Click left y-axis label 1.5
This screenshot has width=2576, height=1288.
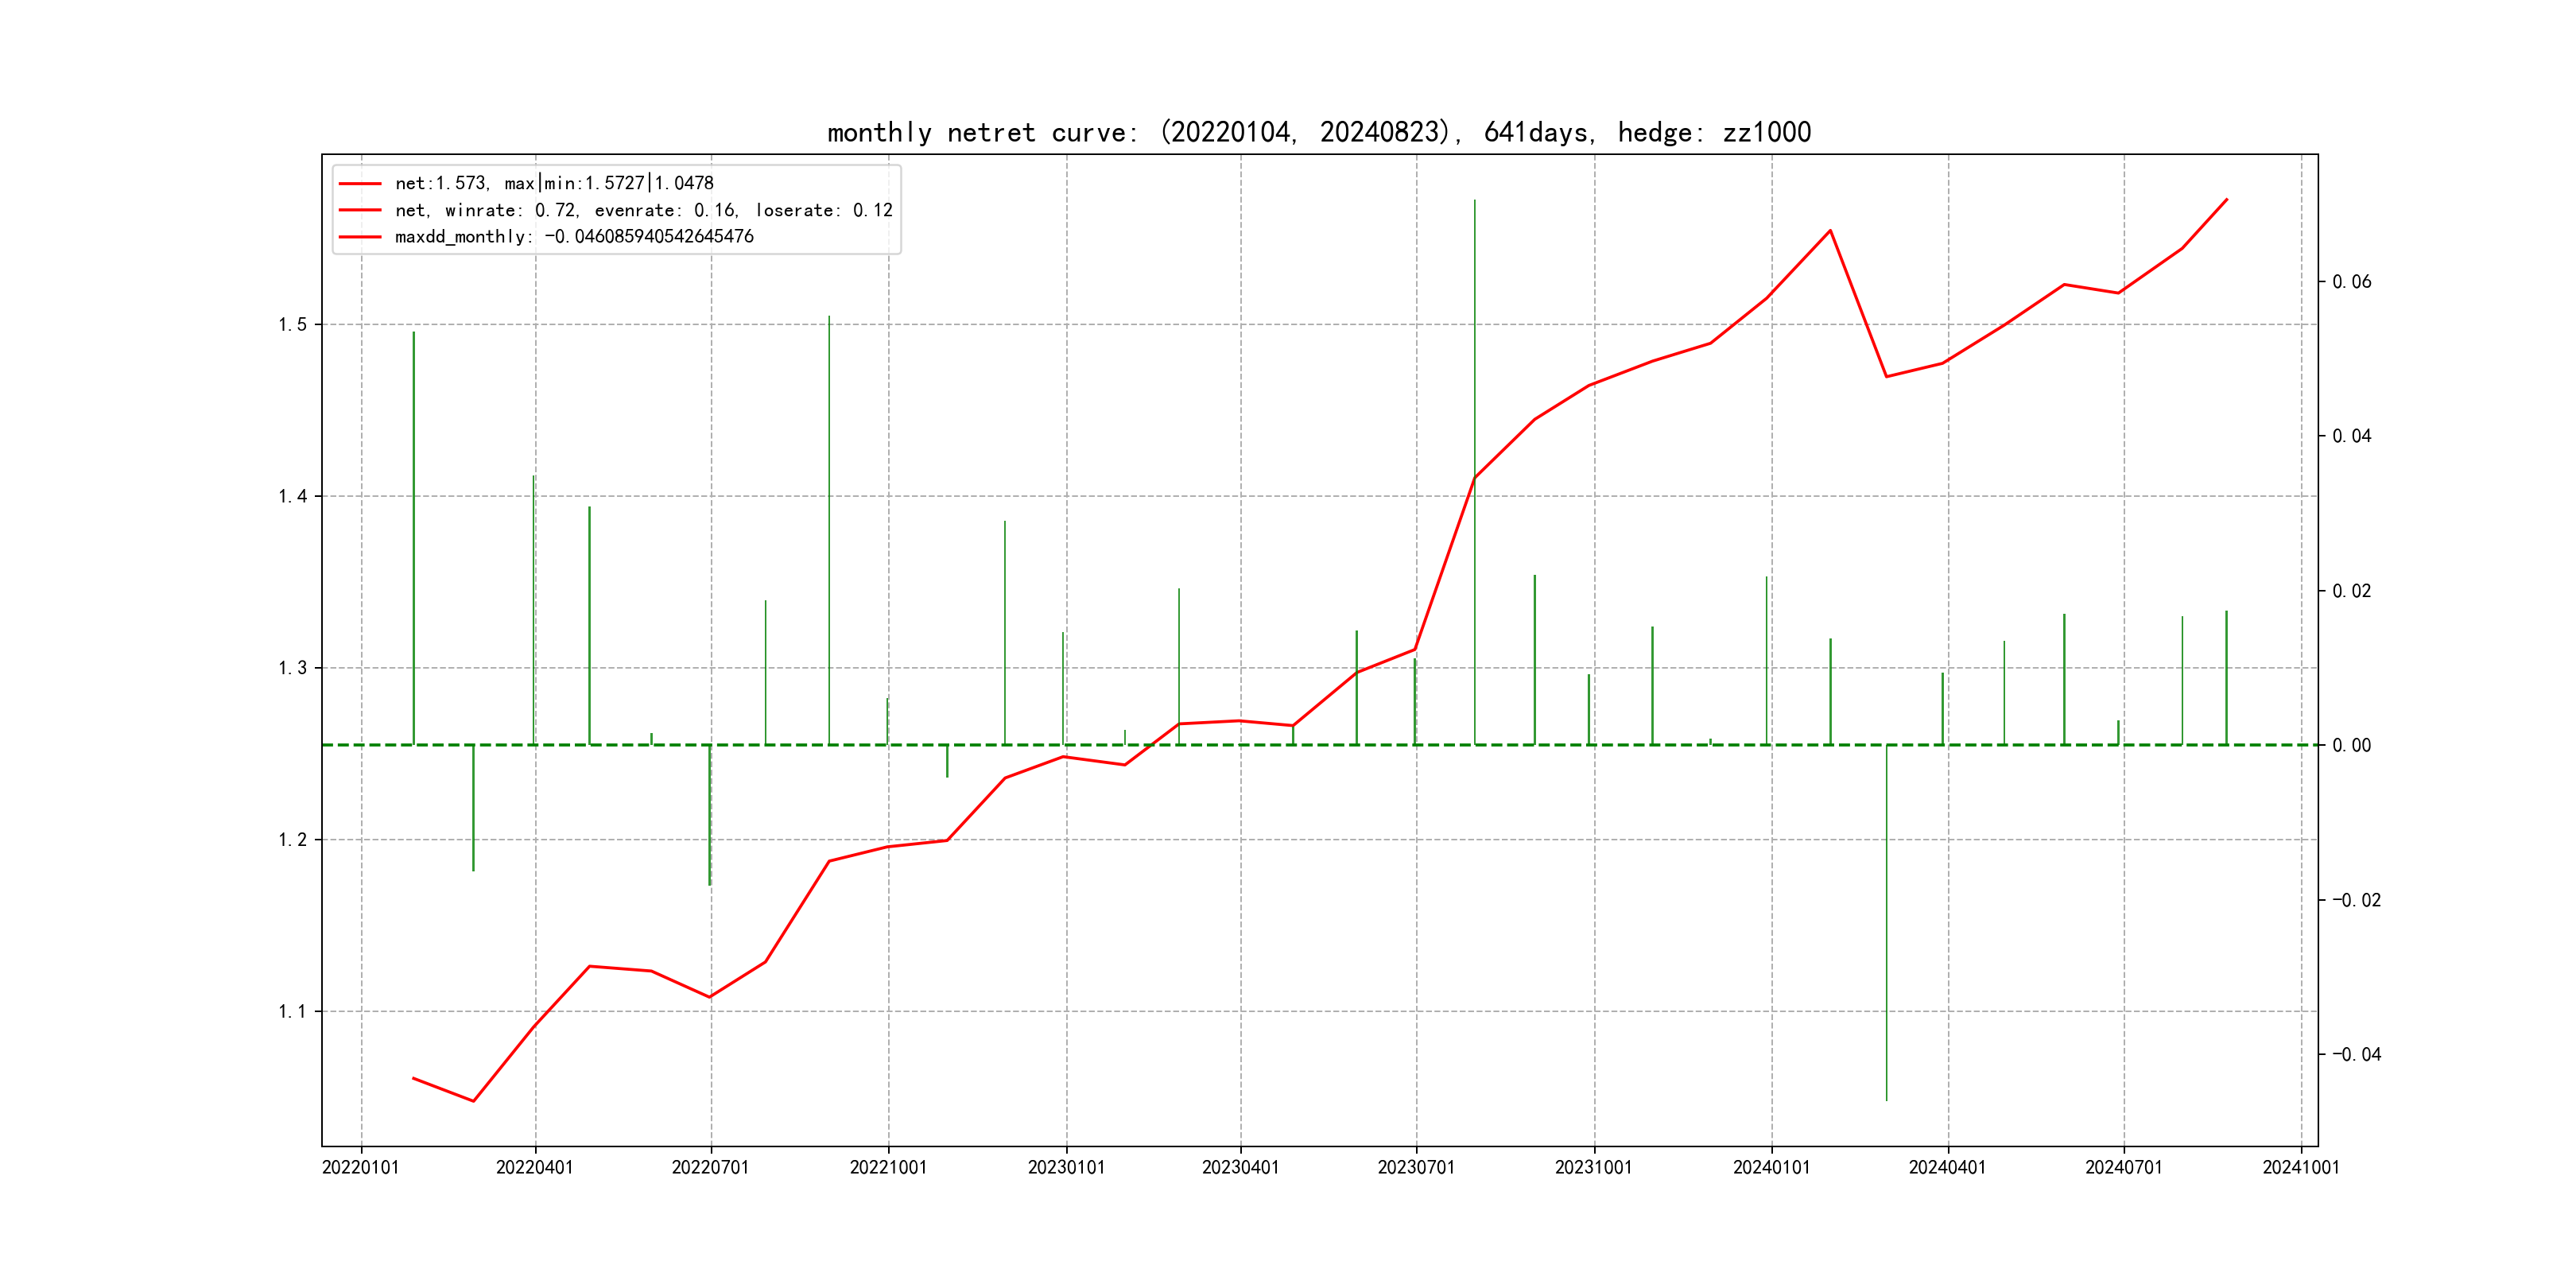pos(293,324)
